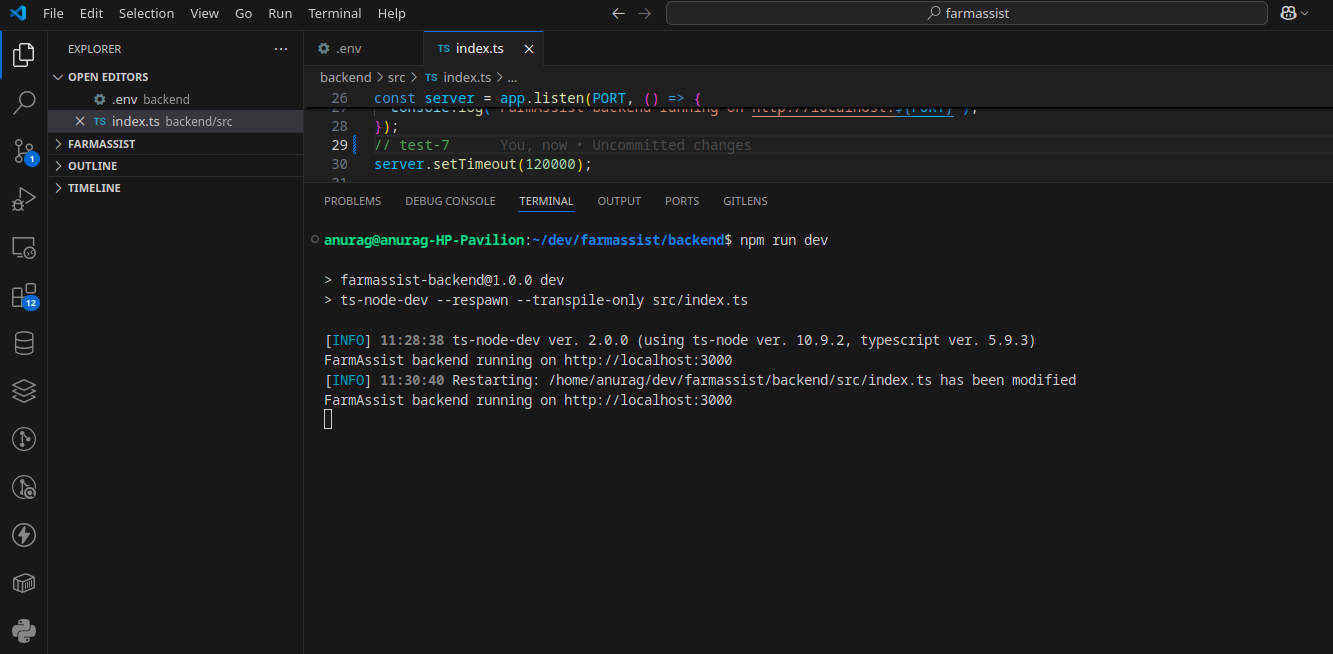Collapse the Open Editors section

pos(58,77)
